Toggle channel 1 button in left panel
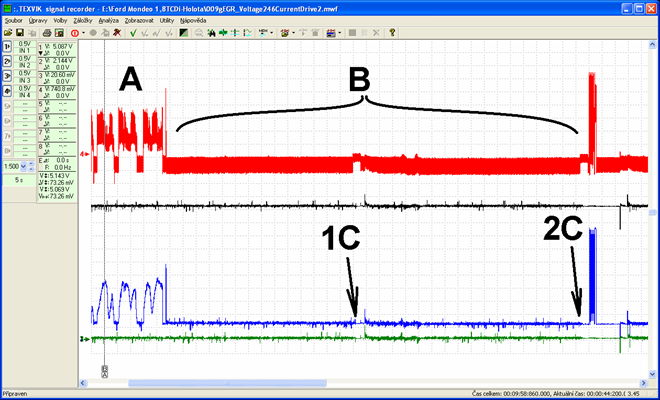Image resolution: width=660 pixels, height=400 pixels. pyautogui.click(x=8, y=48)
